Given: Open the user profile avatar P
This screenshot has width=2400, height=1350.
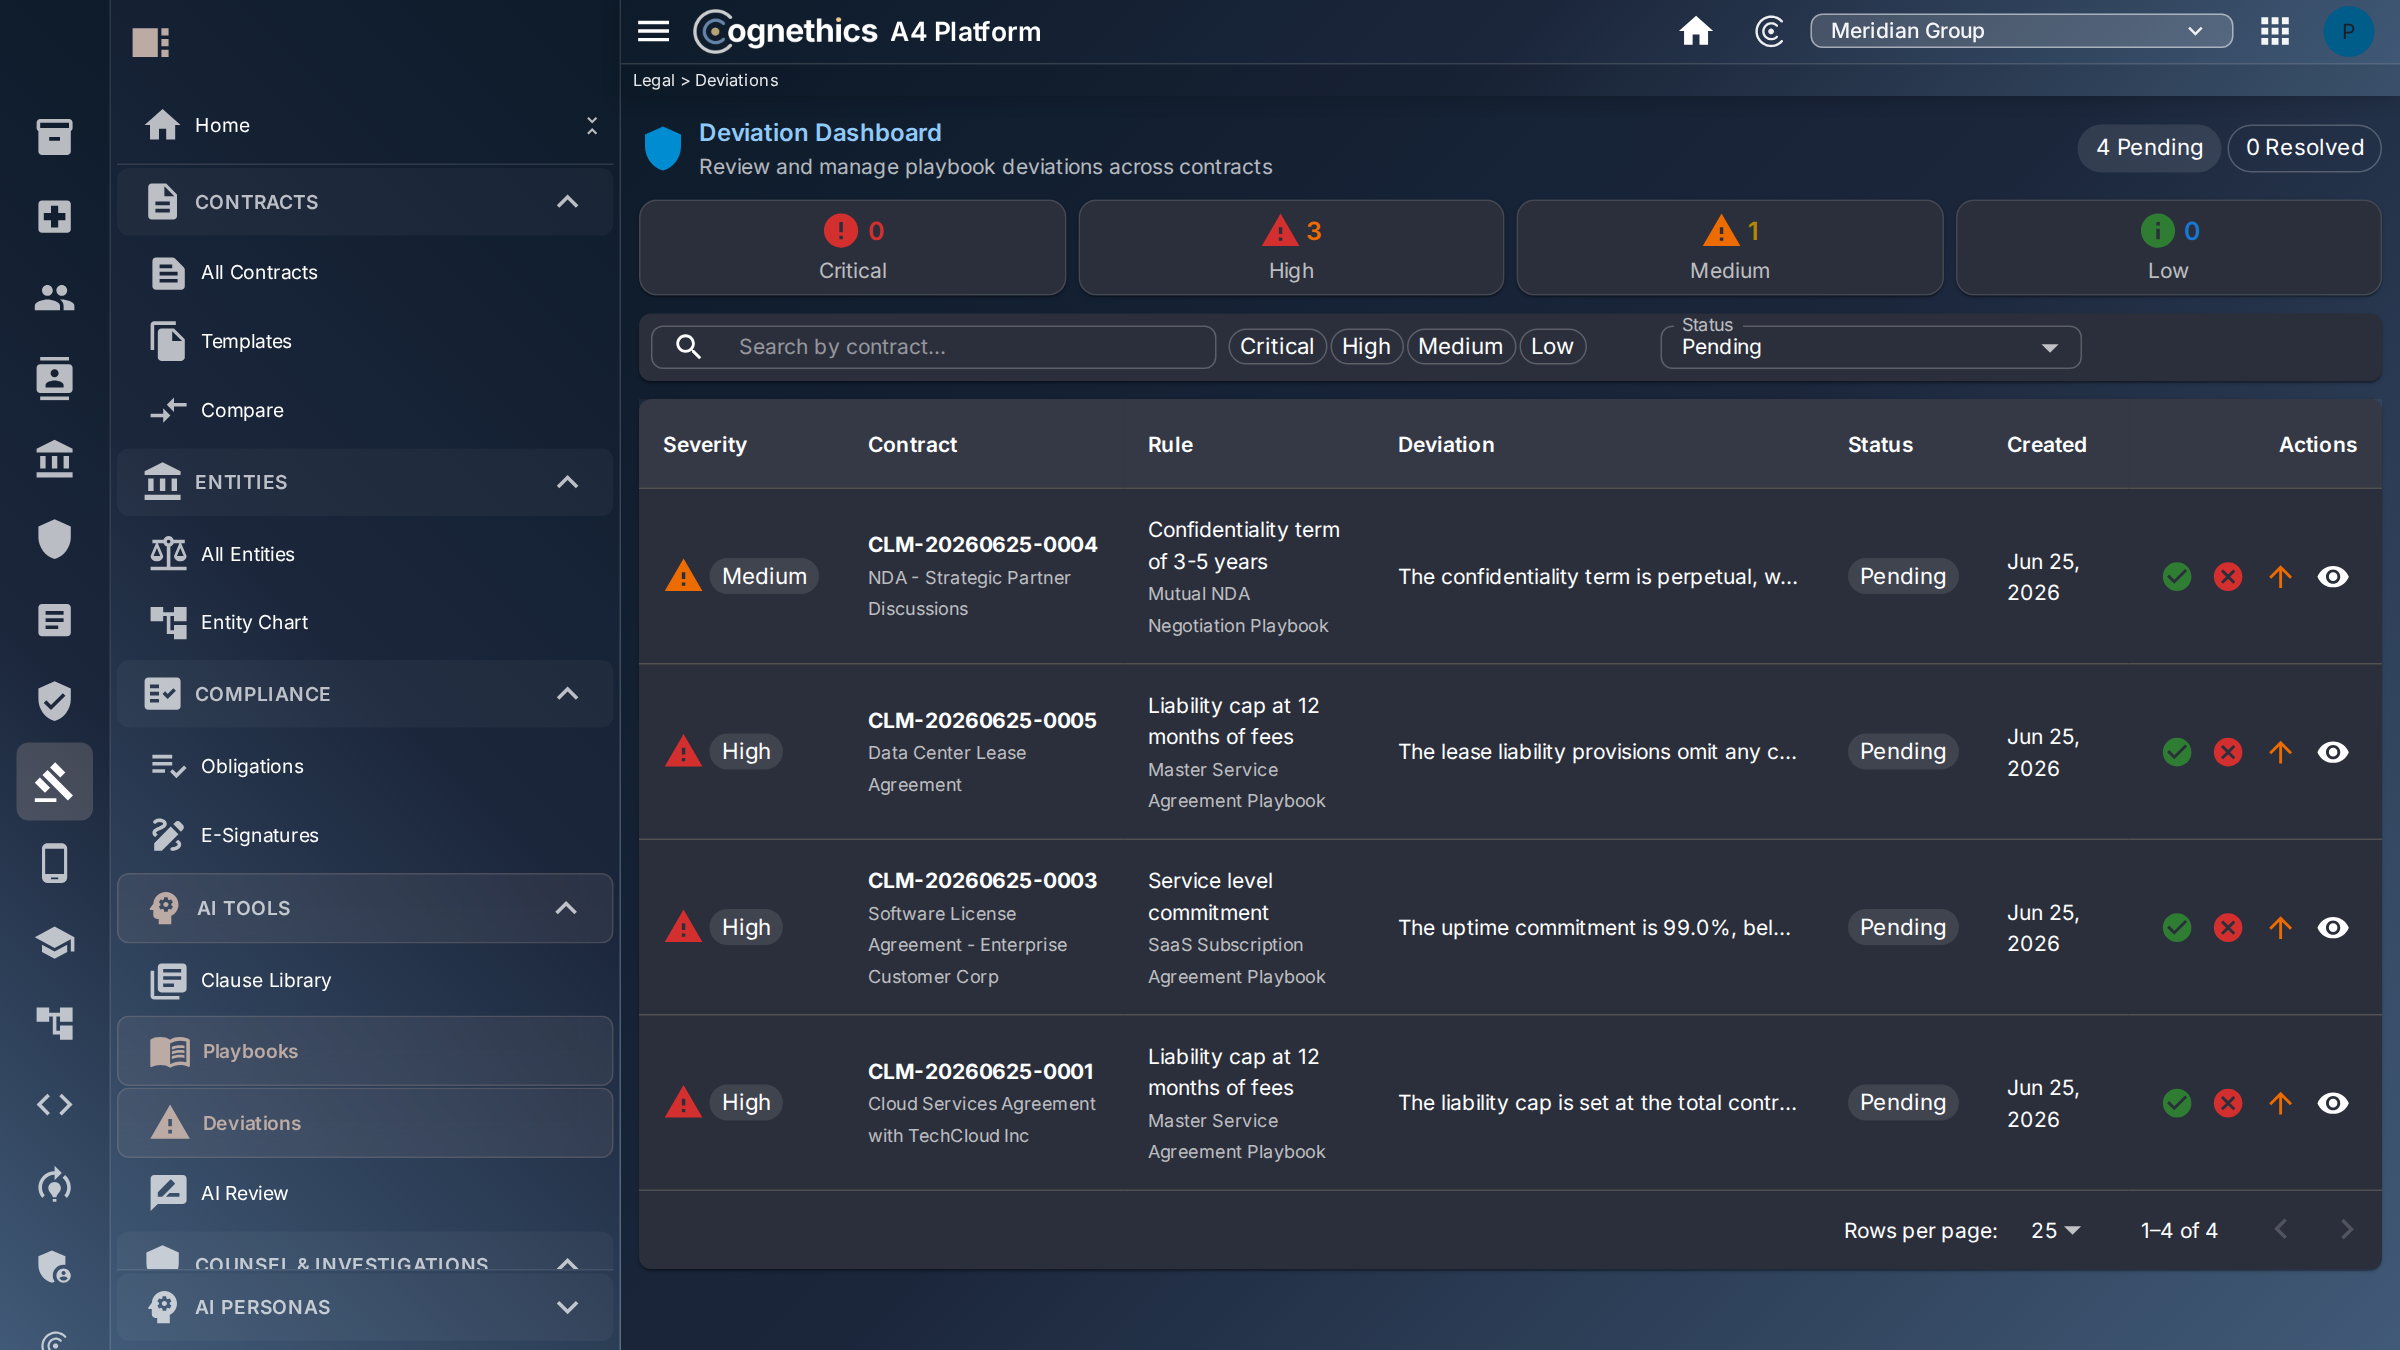Looking at the screenshot, I should pyautogui.click(x=2348, y=31).
